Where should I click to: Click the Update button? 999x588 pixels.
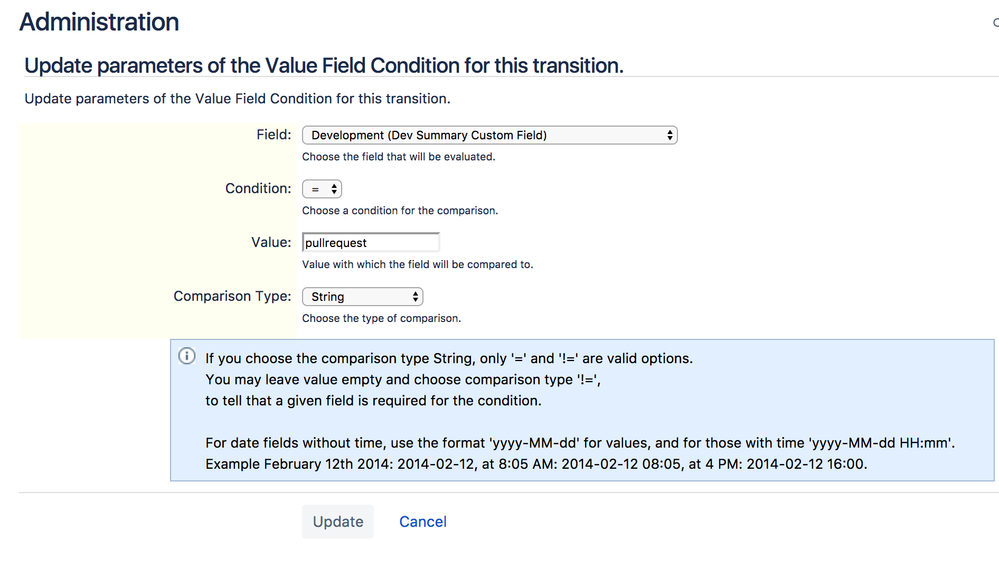(x=338, y=522)
